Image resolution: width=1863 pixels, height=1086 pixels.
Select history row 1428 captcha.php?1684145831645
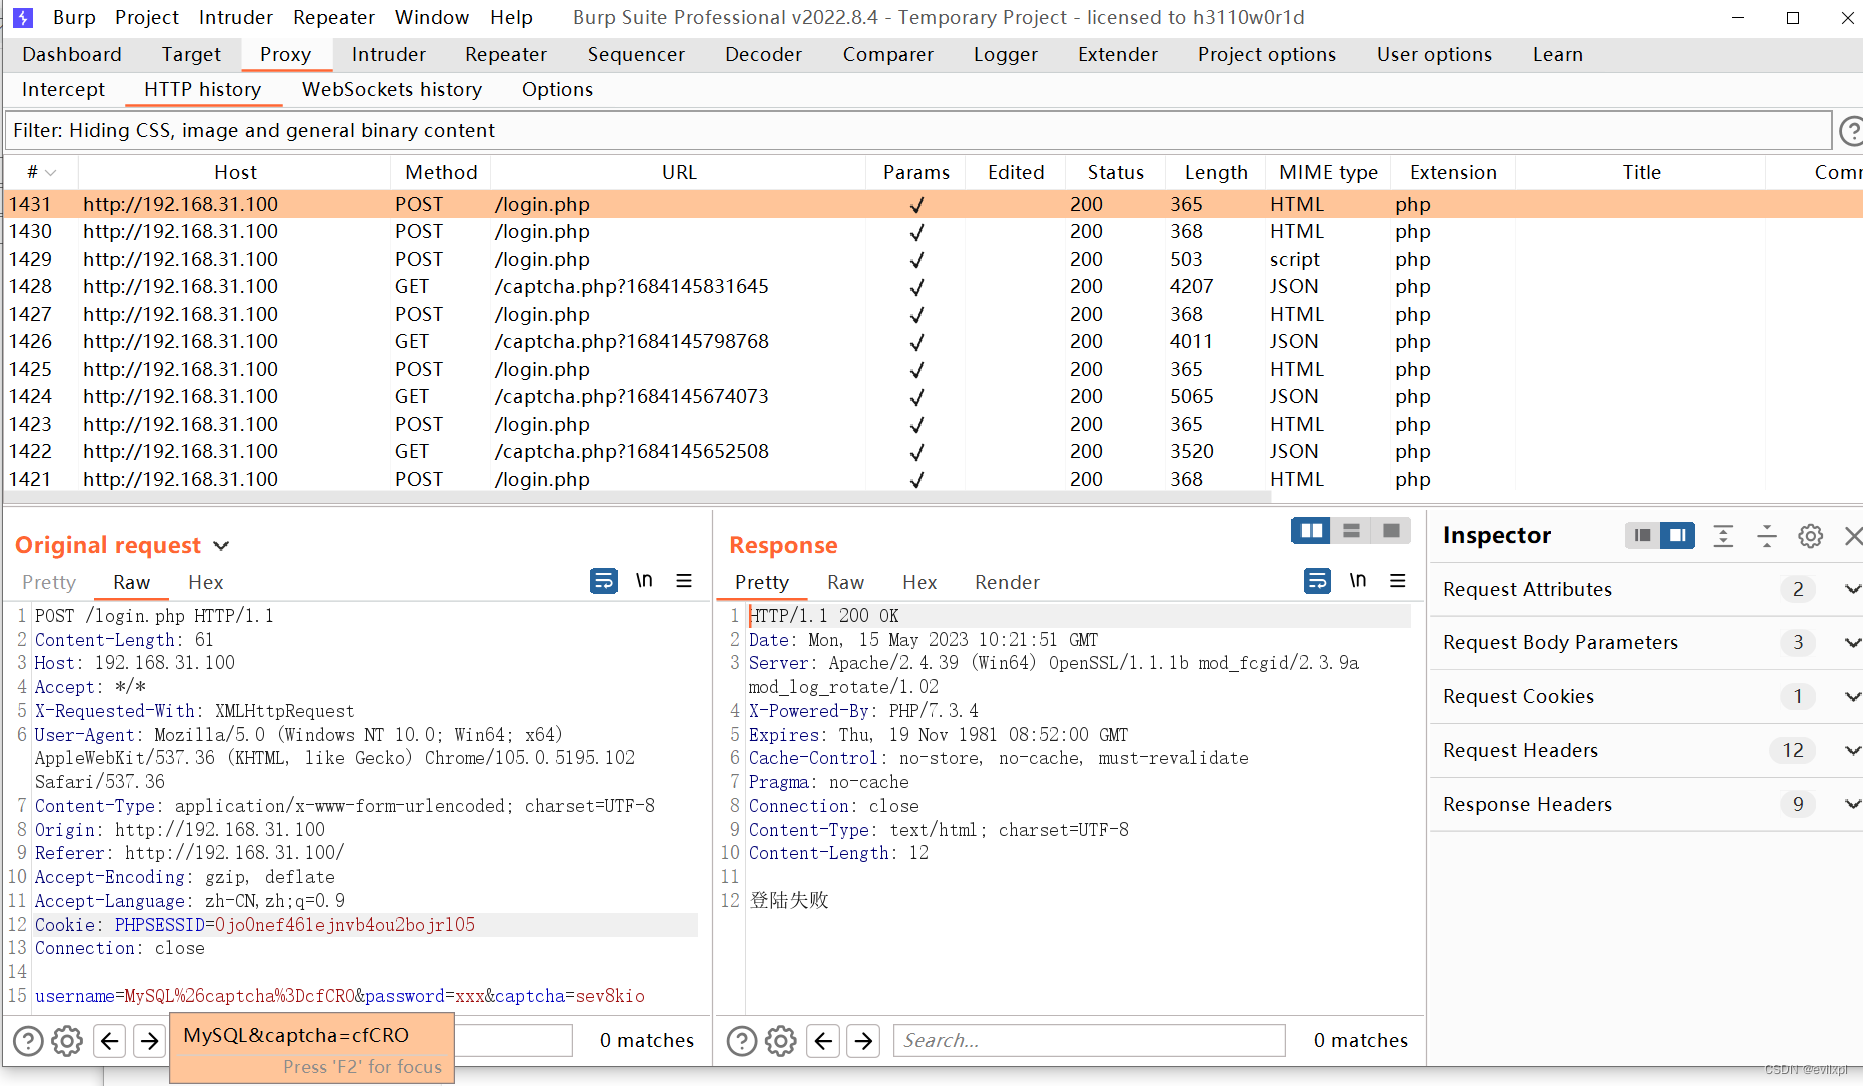tap(933, 286)
